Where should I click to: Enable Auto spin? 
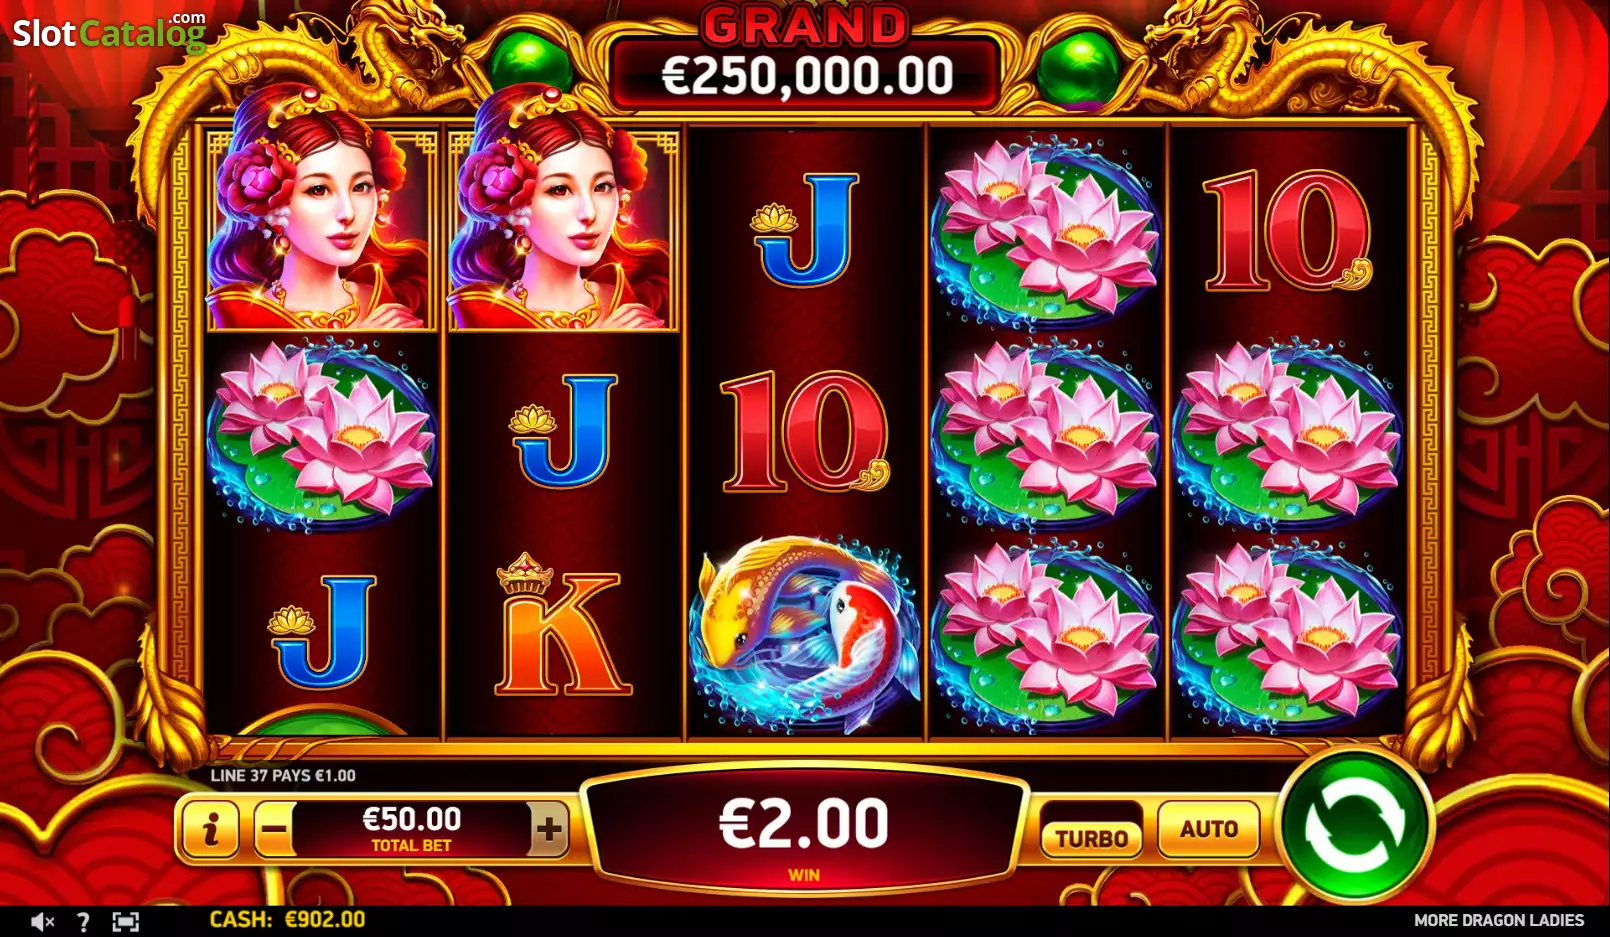(x=1208, y=829)
